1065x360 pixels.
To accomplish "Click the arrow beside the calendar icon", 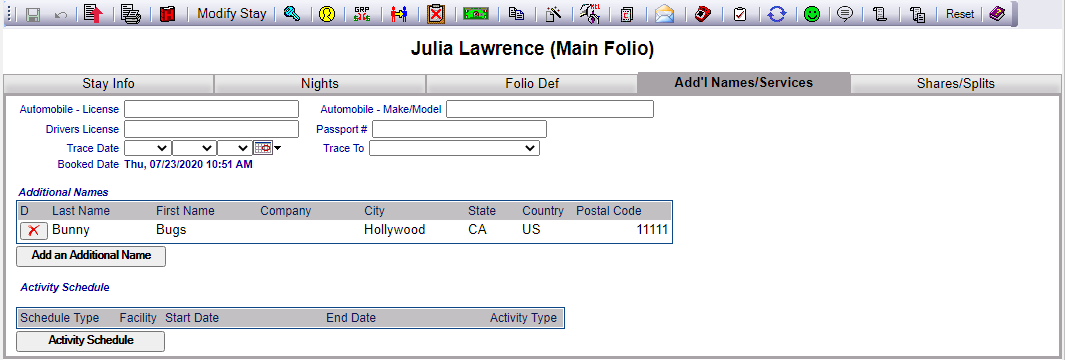I will tap(277, 148).
